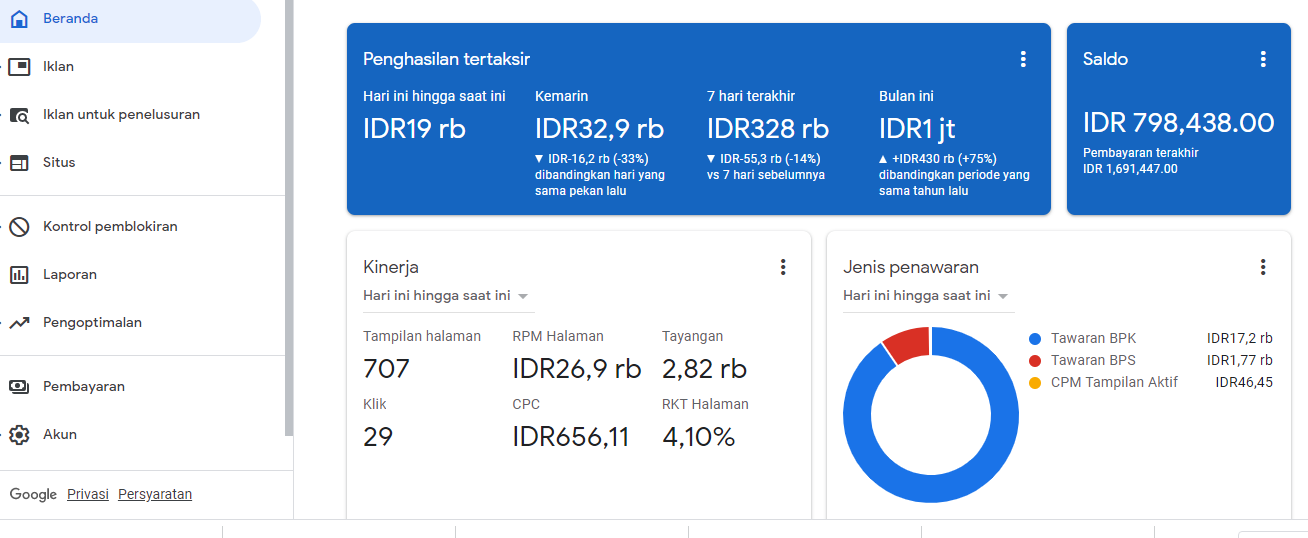Click the sidebar vertical scrollbar
The height and width of the screenshot is (538, 1308).
(x=289, y=218)
